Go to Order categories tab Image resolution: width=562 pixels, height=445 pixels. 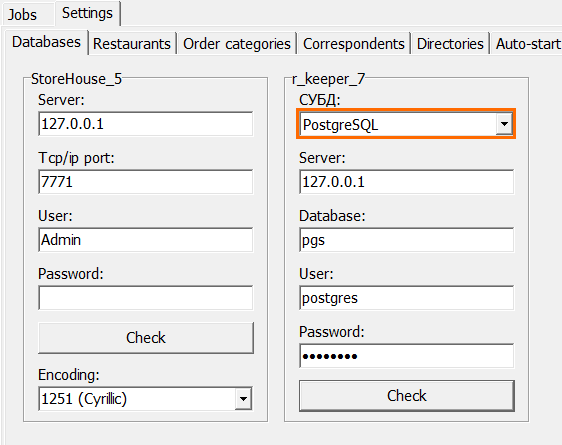[237, 44]
